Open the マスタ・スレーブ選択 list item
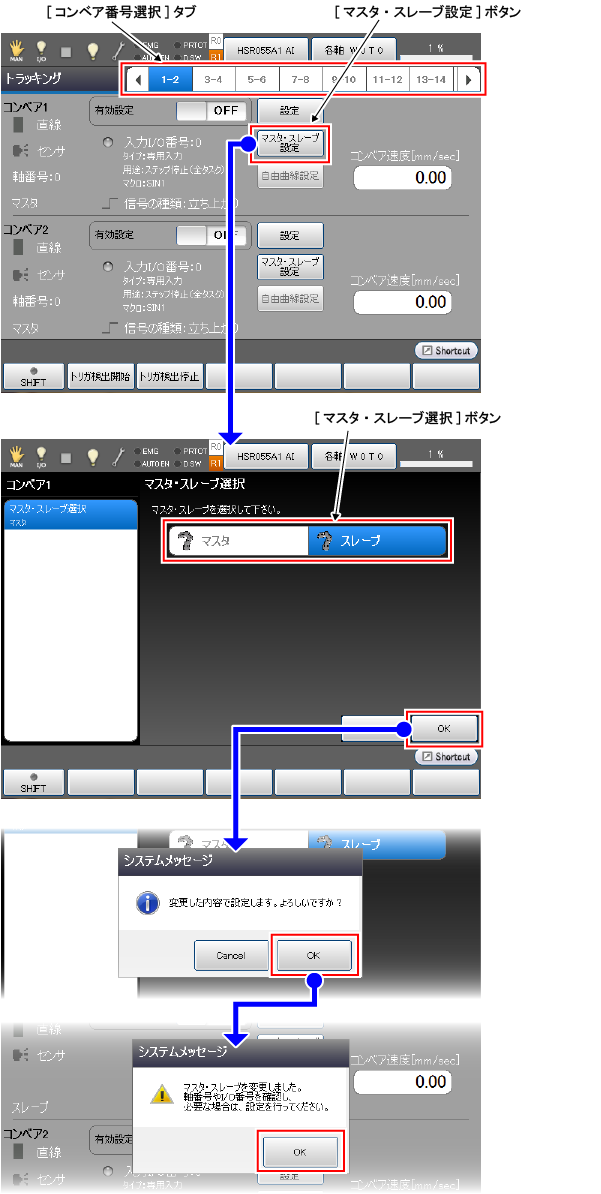The width and height of the screenshot is (601, 1194). [x=70, y=514]
